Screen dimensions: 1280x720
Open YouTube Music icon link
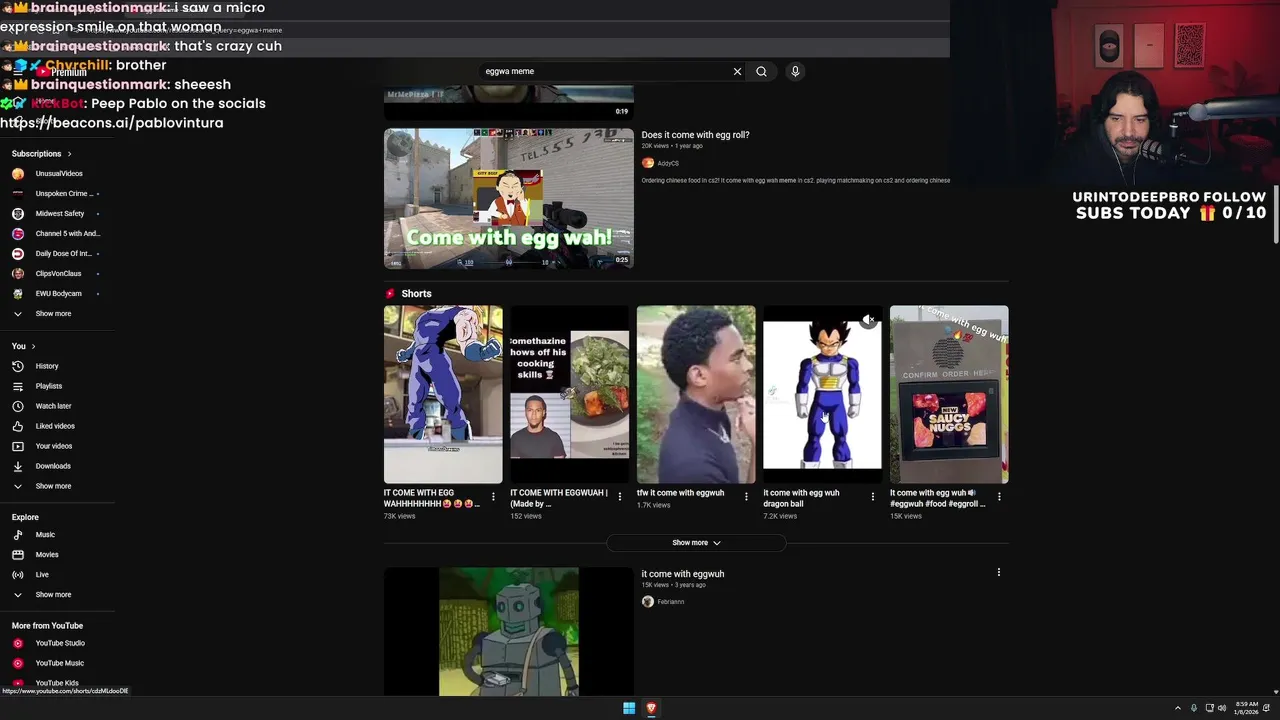pyautogui.click(x=17, y=663)
